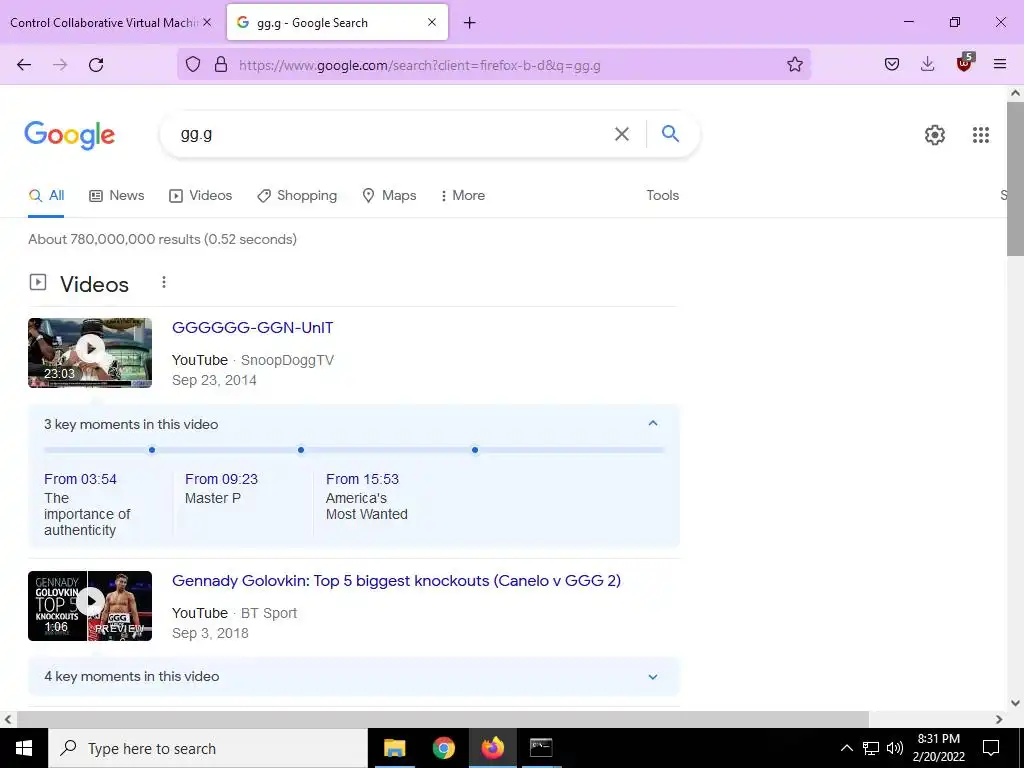Reload the current page
The image size is (1024, 768).
(x=96, y=65)
